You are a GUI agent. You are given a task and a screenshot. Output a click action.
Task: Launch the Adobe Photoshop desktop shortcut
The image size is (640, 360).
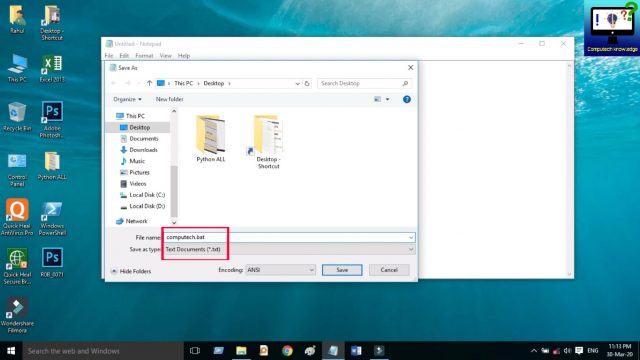[x=52, y=120]
